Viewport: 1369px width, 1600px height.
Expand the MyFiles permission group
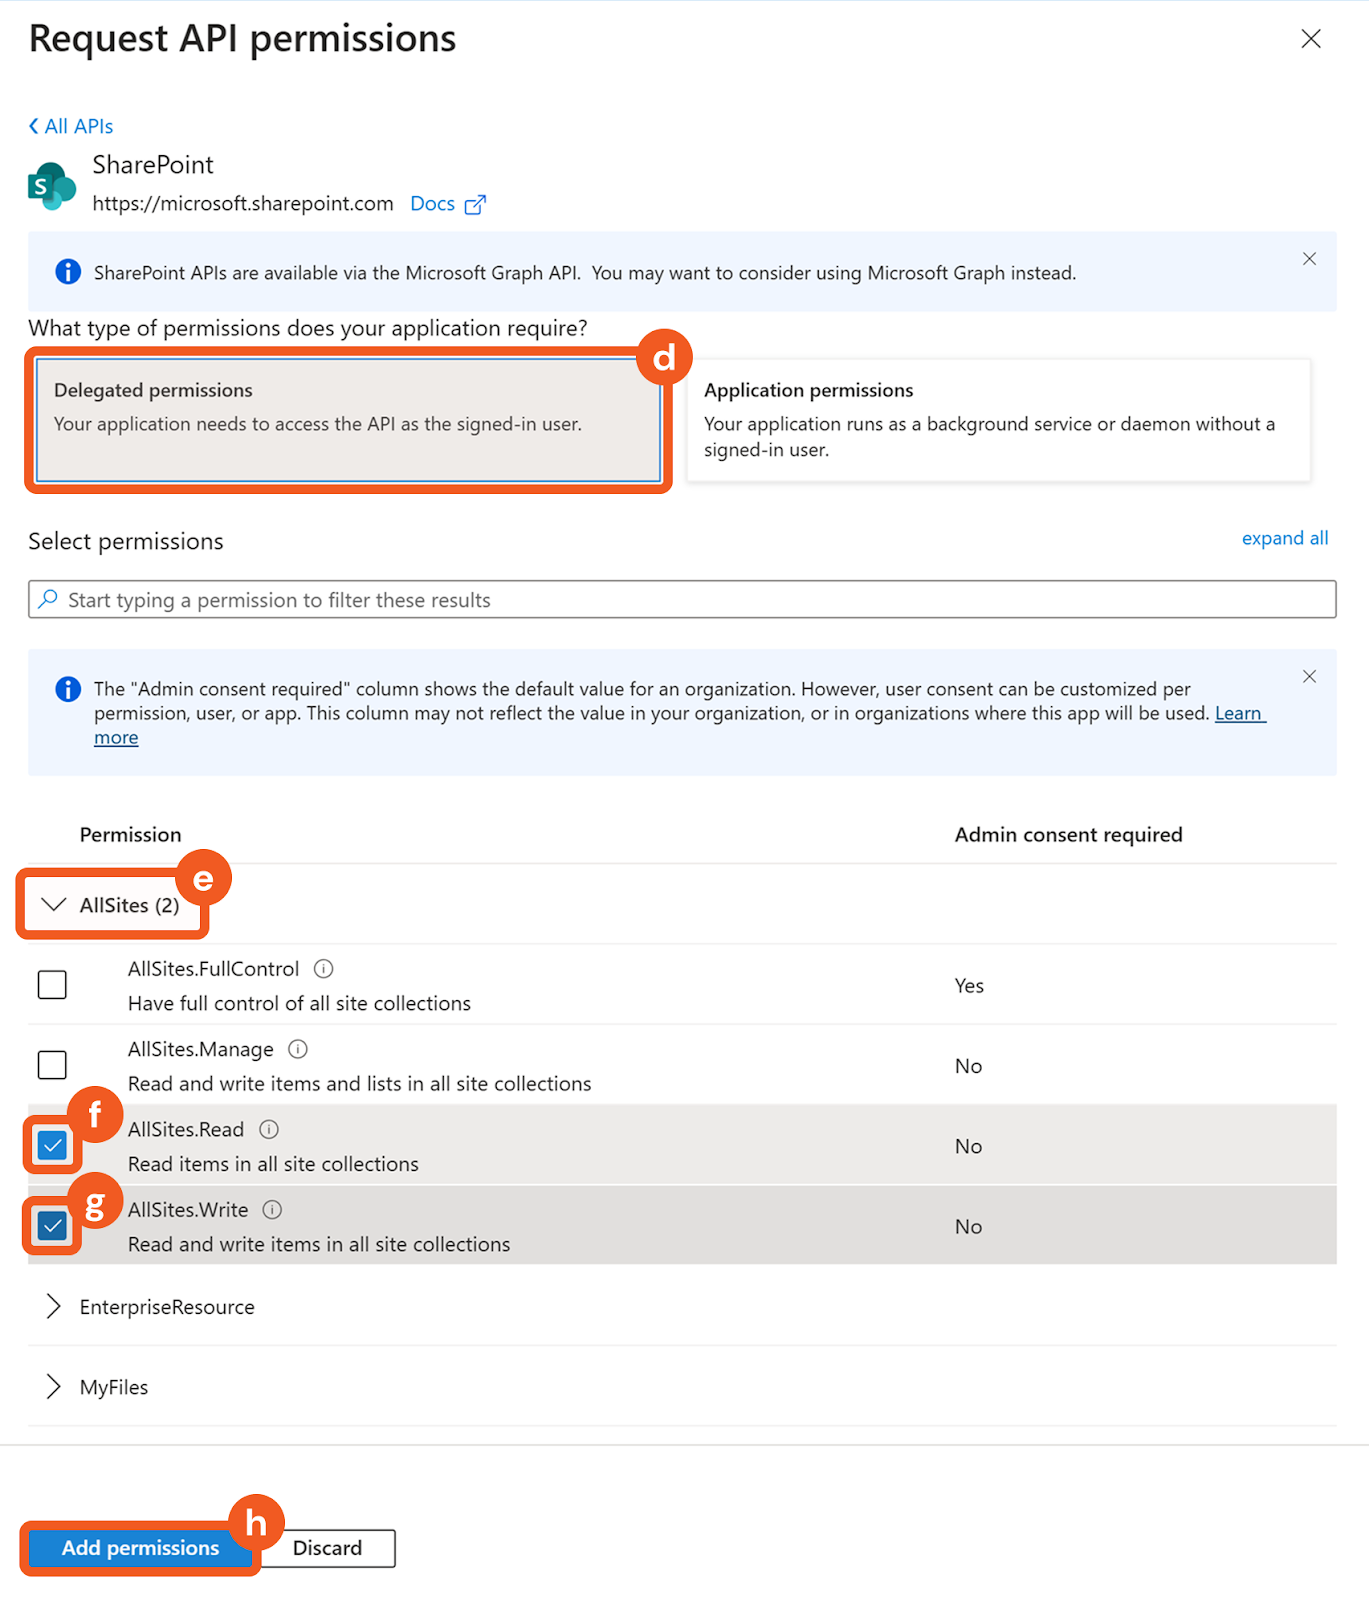click(x=54, y=1387)
